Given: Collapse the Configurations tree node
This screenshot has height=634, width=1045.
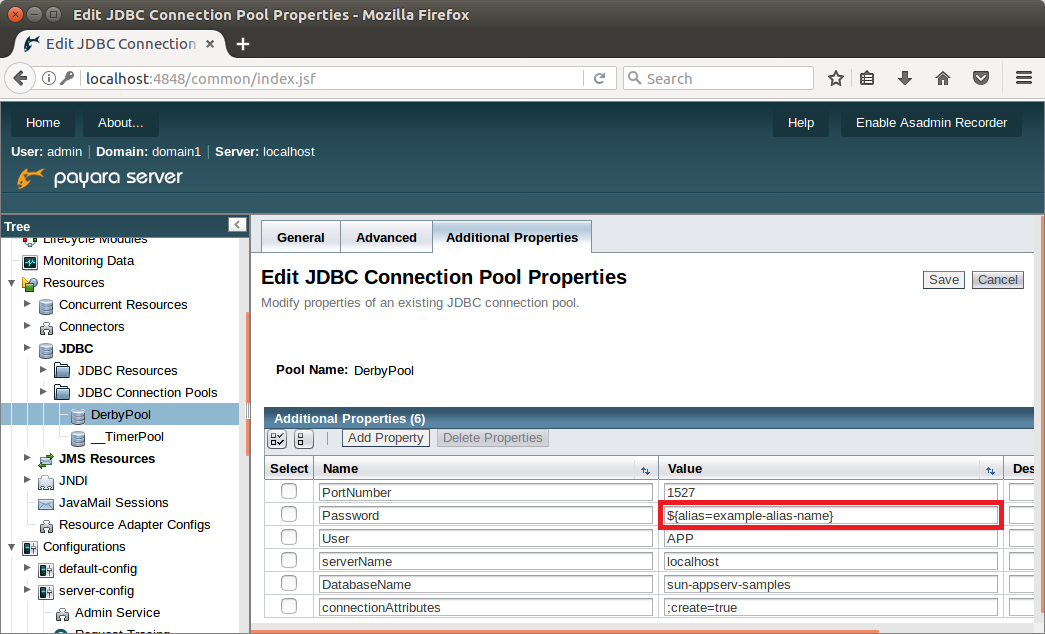Looking at the screenshot, I should pos(11,547).
